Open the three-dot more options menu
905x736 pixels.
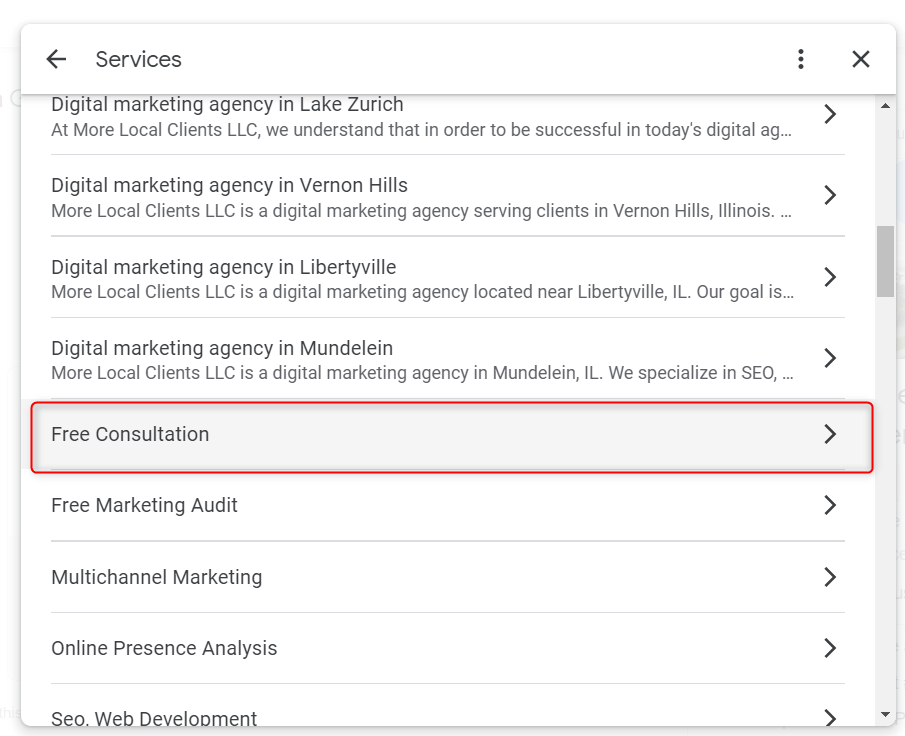[x=801, y=59]
